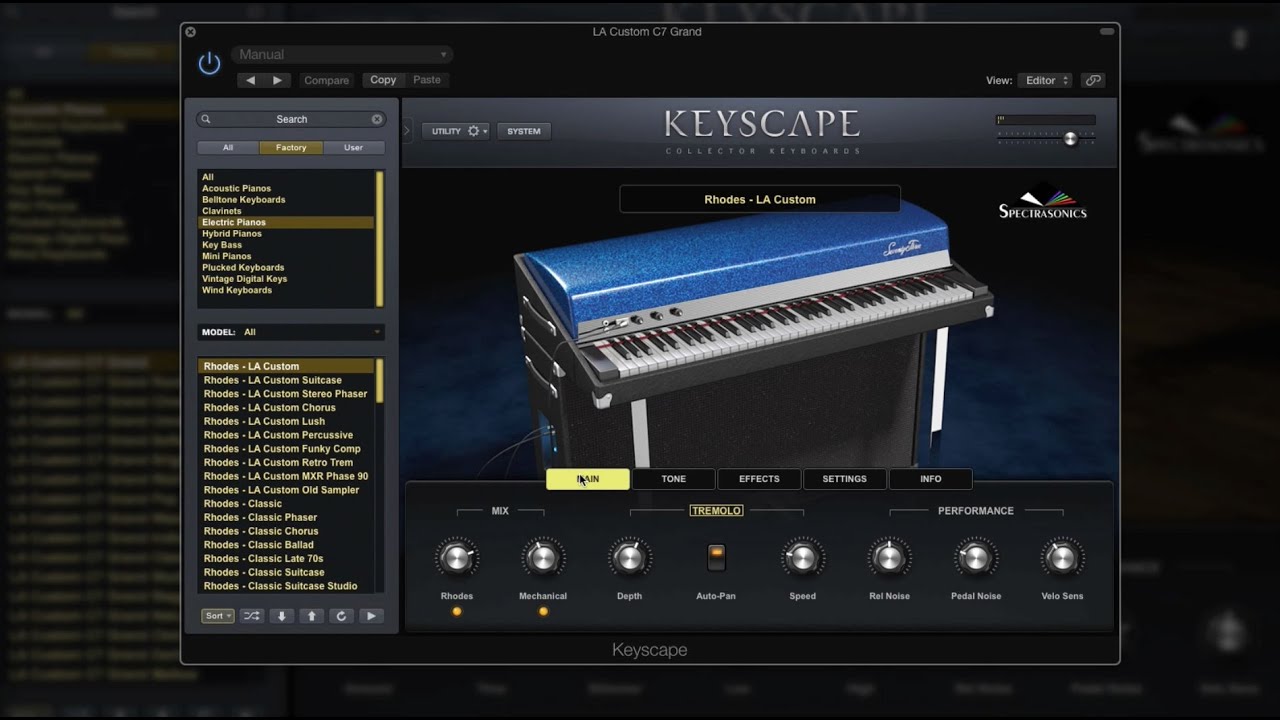Click the master volume slider handle
The width and height of the screenshot is (1280, 720).
click(1070, 139)
